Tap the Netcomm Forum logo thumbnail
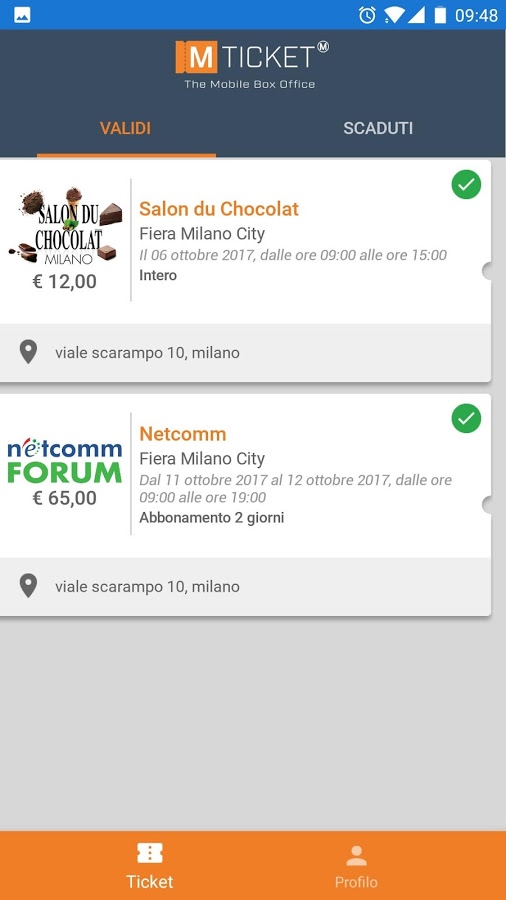 [65, 461]
